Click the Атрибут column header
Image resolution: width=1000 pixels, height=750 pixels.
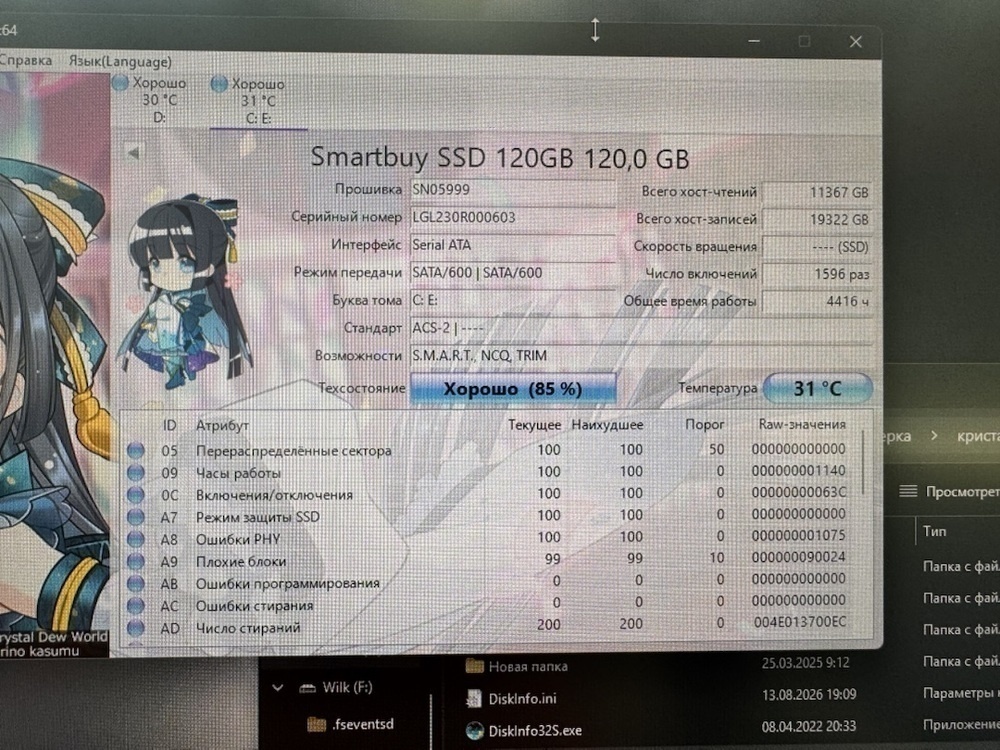click(x=222, y=425)
